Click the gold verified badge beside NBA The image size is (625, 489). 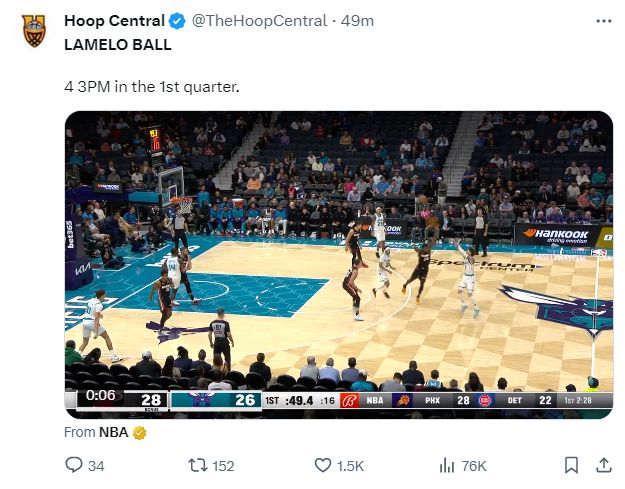[140, 433]
